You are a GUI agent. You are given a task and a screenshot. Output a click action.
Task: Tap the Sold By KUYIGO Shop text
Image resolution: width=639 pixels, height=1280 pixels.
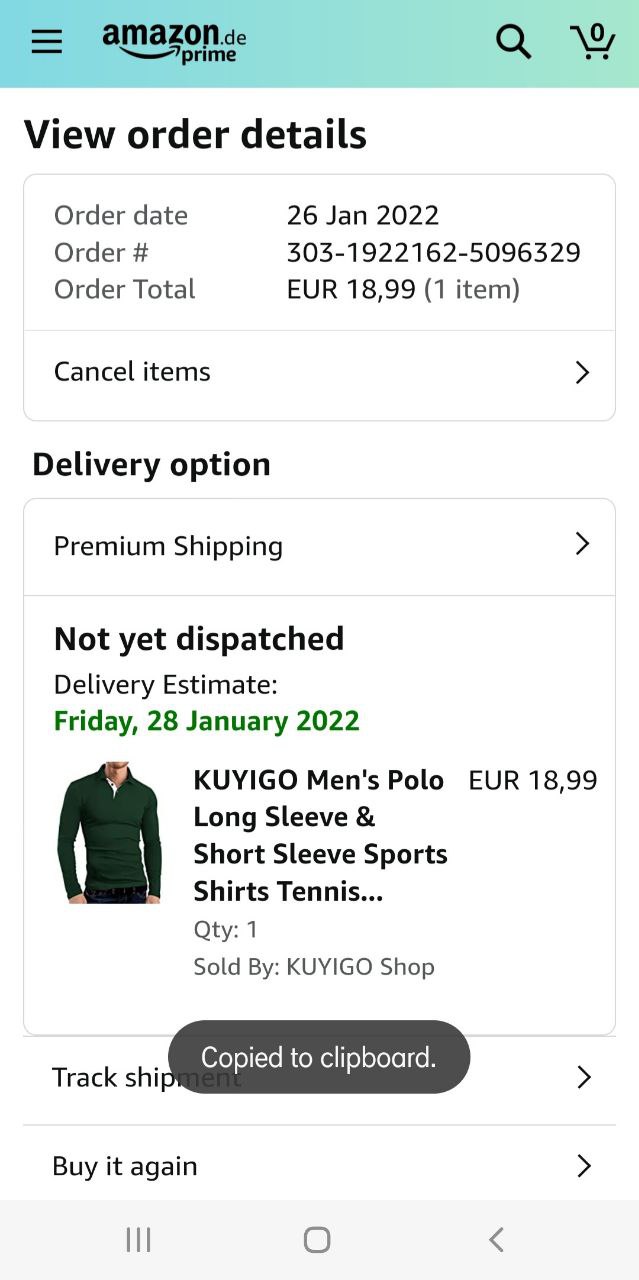pos(314,967)
